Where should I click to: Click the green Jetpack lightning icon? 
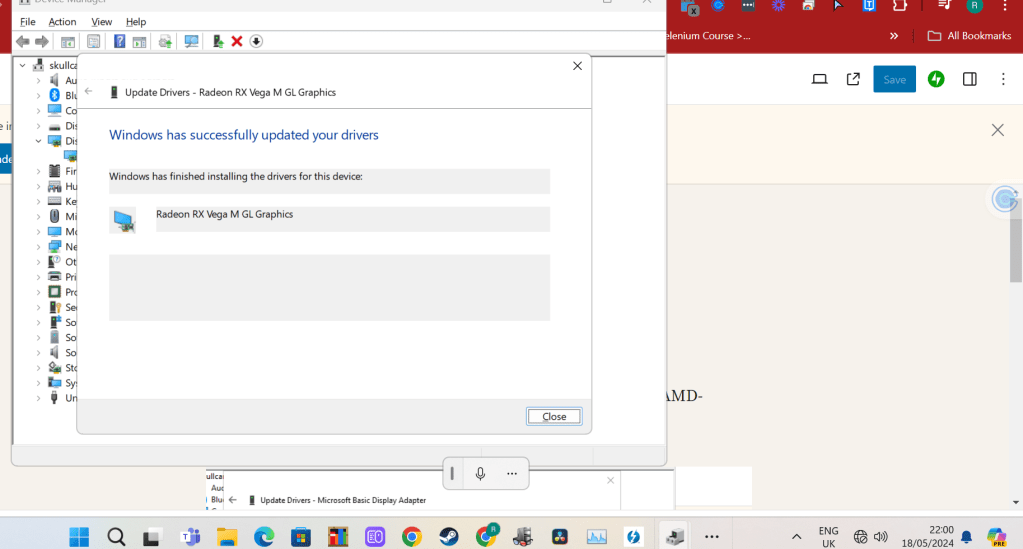(x=936, y=79)
